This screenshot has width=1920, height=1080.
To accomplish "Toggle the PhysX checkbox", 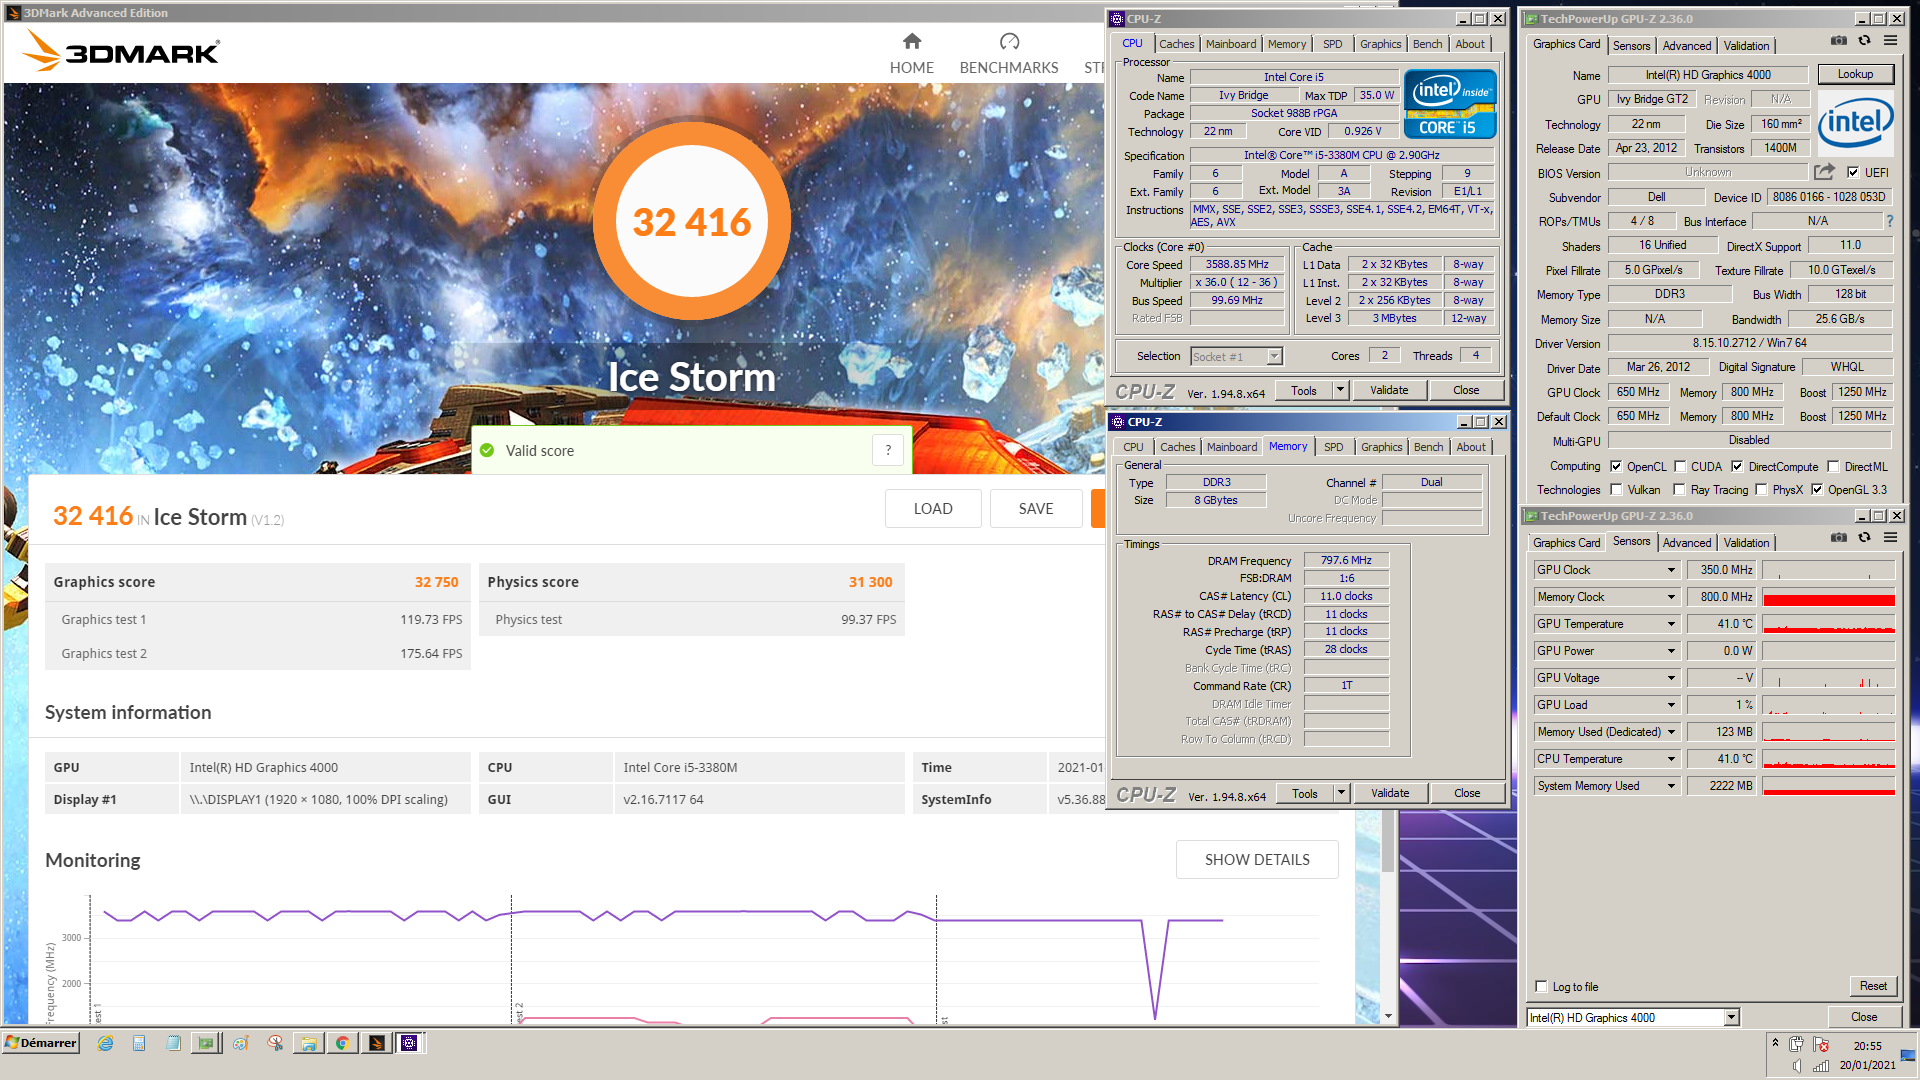I will click(x=1761, y=489).
